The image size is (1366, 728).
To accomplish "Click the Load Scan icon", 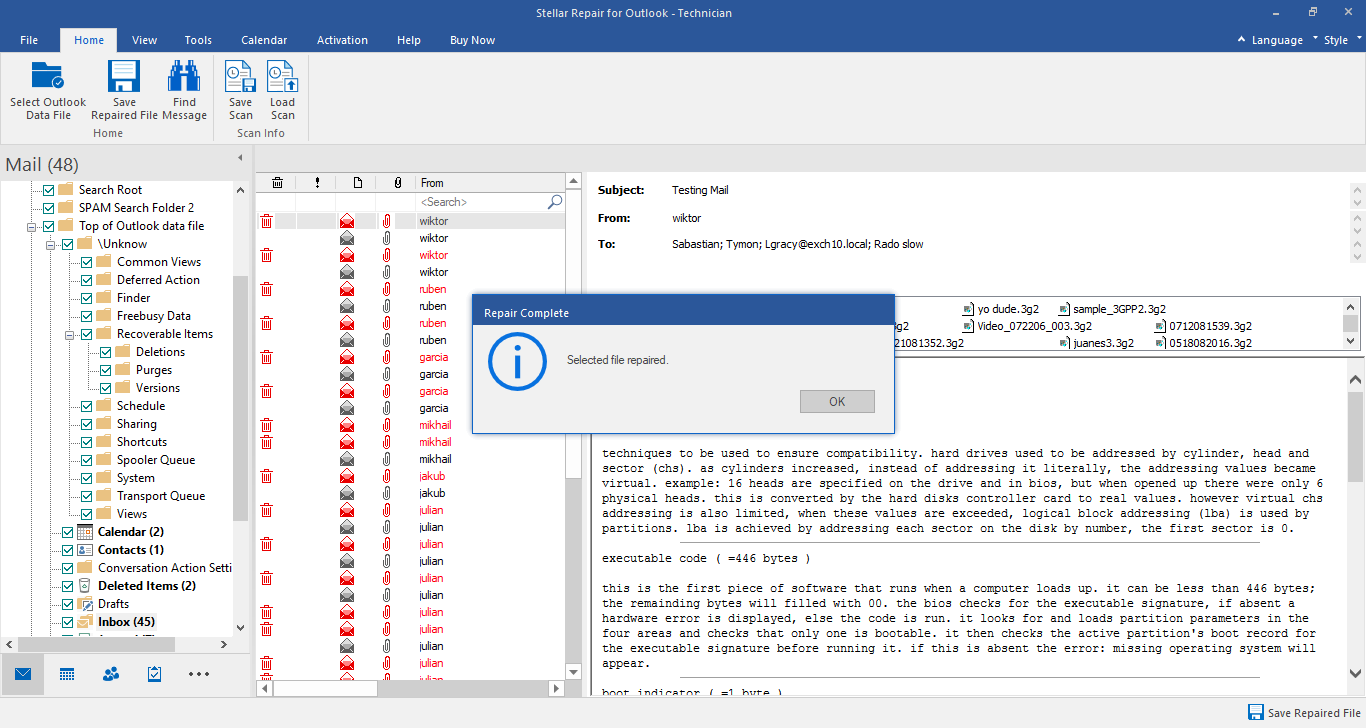I will pos(282,88).
